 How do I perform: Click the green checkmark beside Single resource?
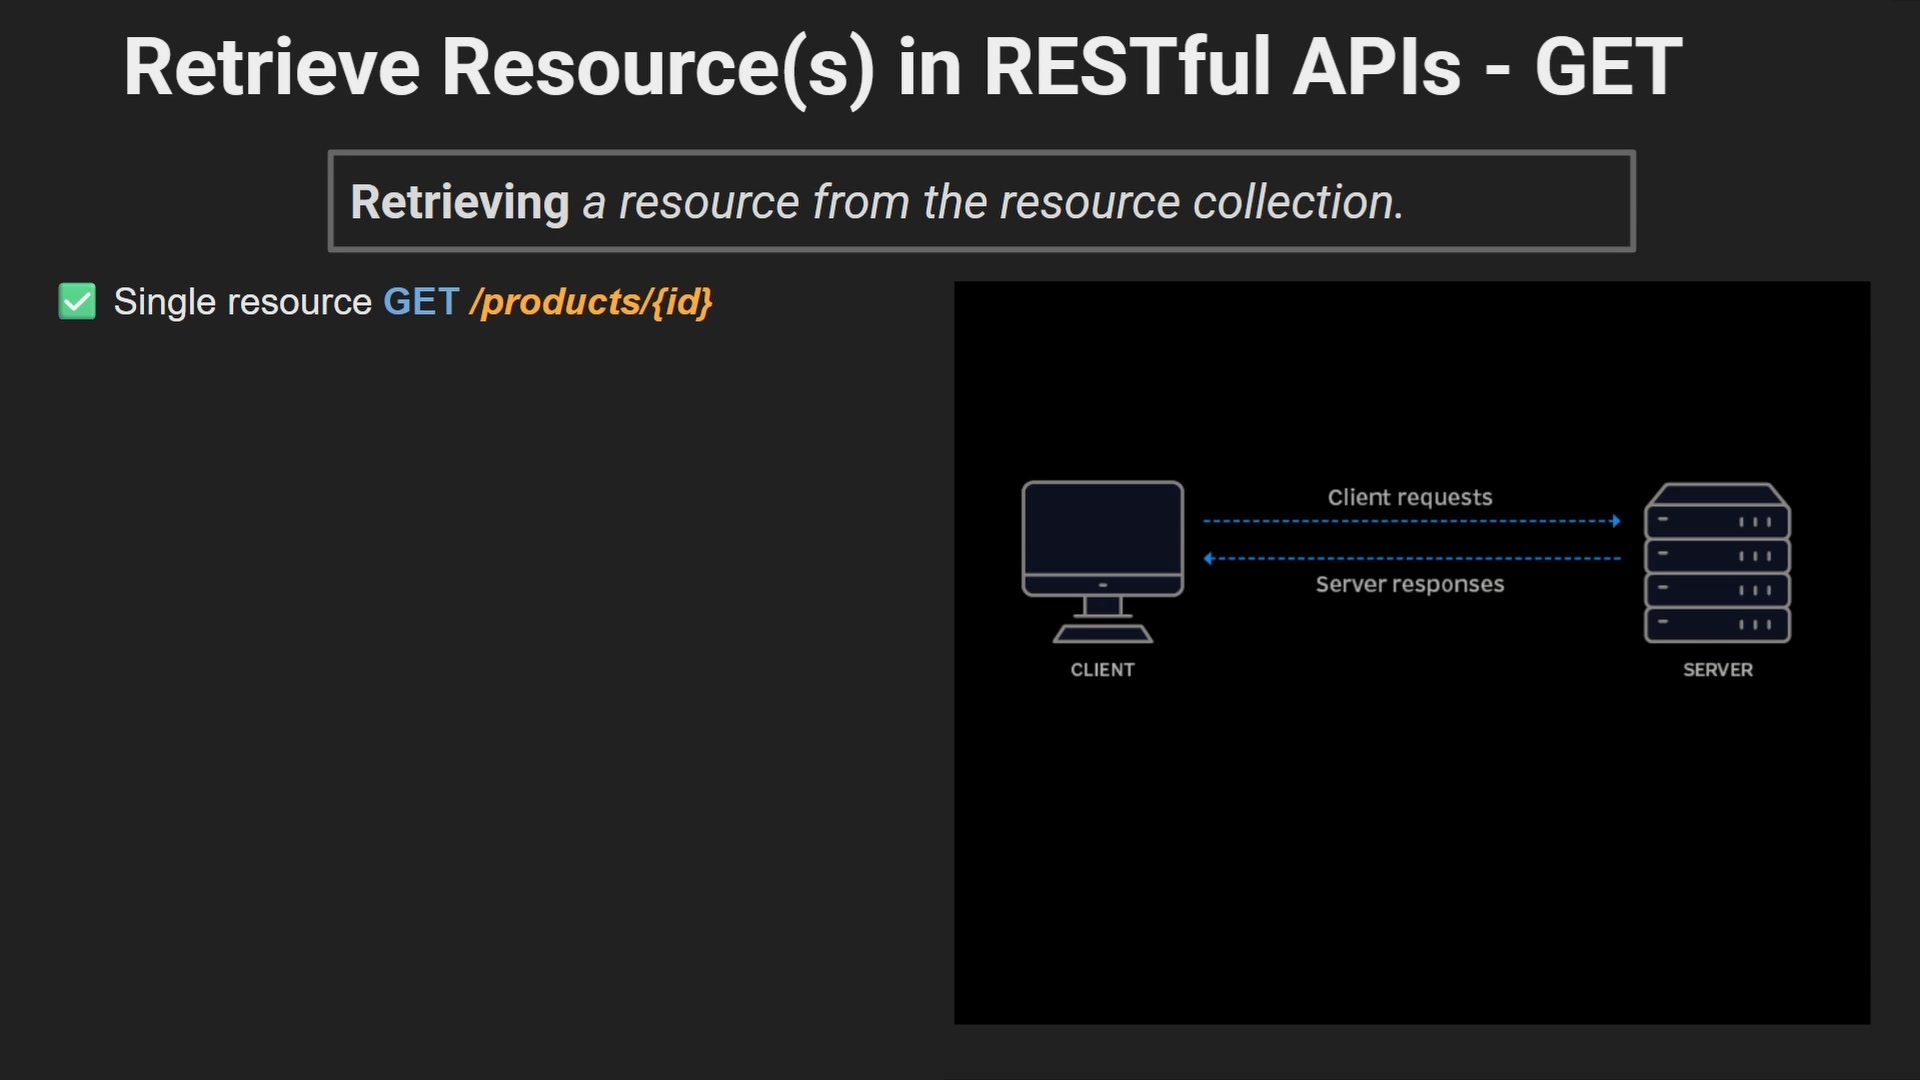pos(77,301)
